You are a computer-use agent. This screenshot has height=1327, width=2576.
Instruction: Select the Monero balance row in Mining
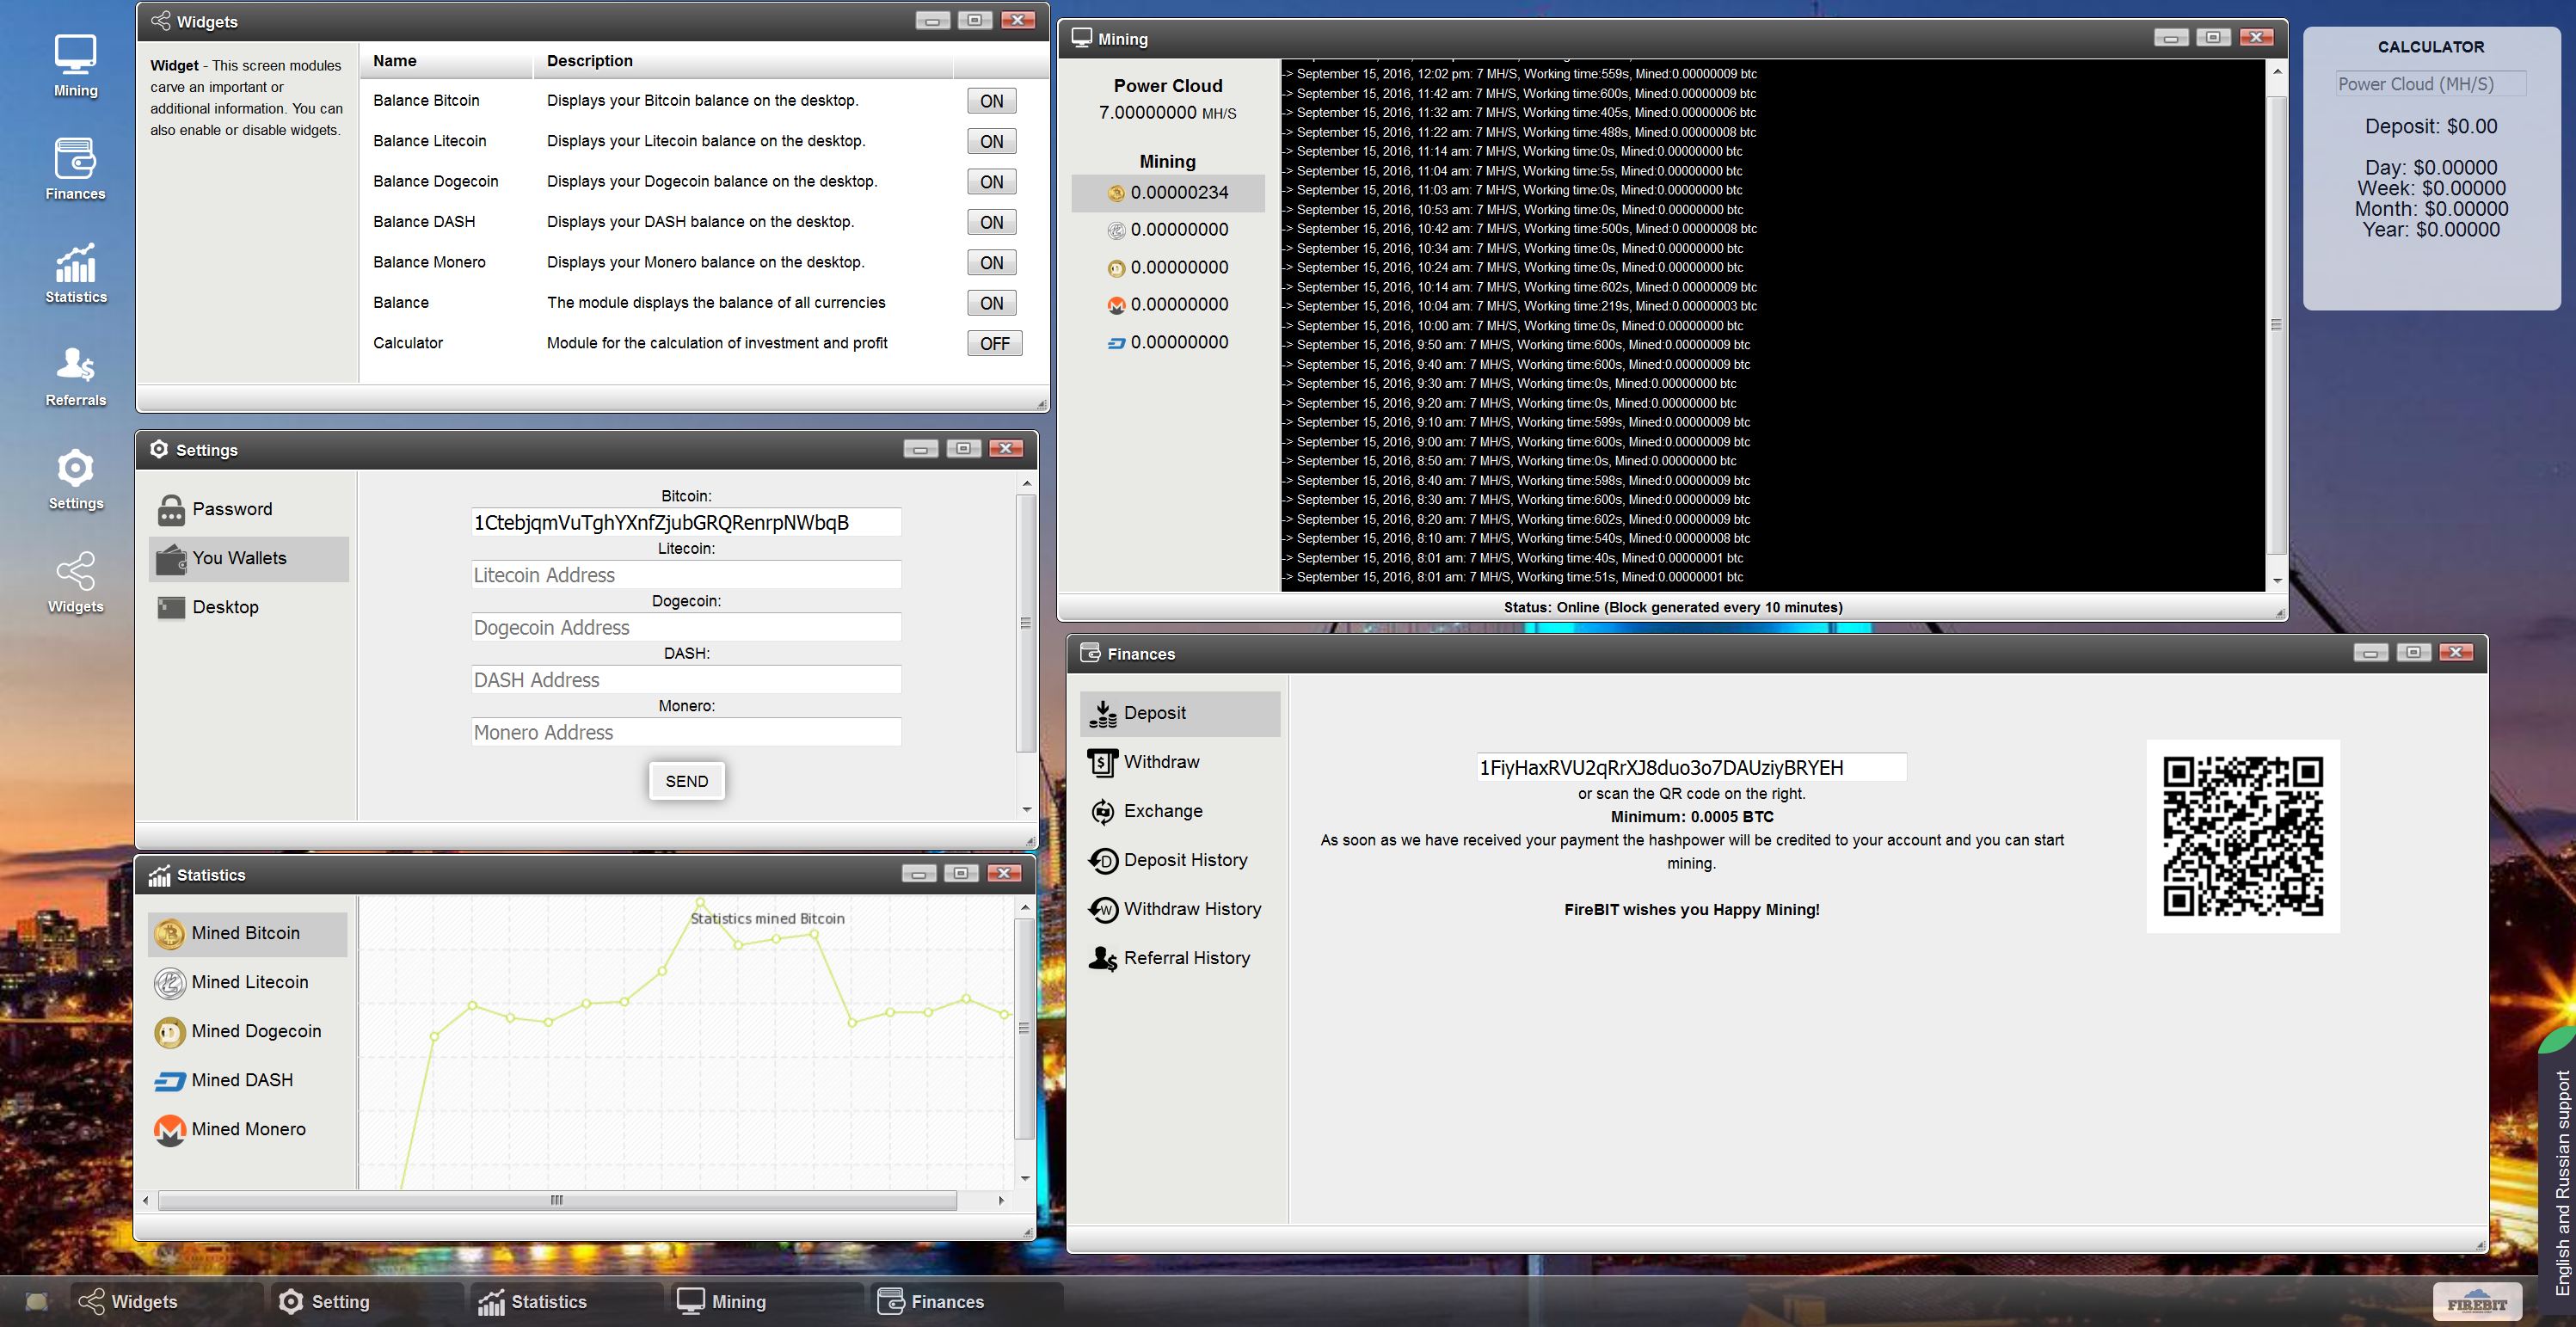(1168, 305)
